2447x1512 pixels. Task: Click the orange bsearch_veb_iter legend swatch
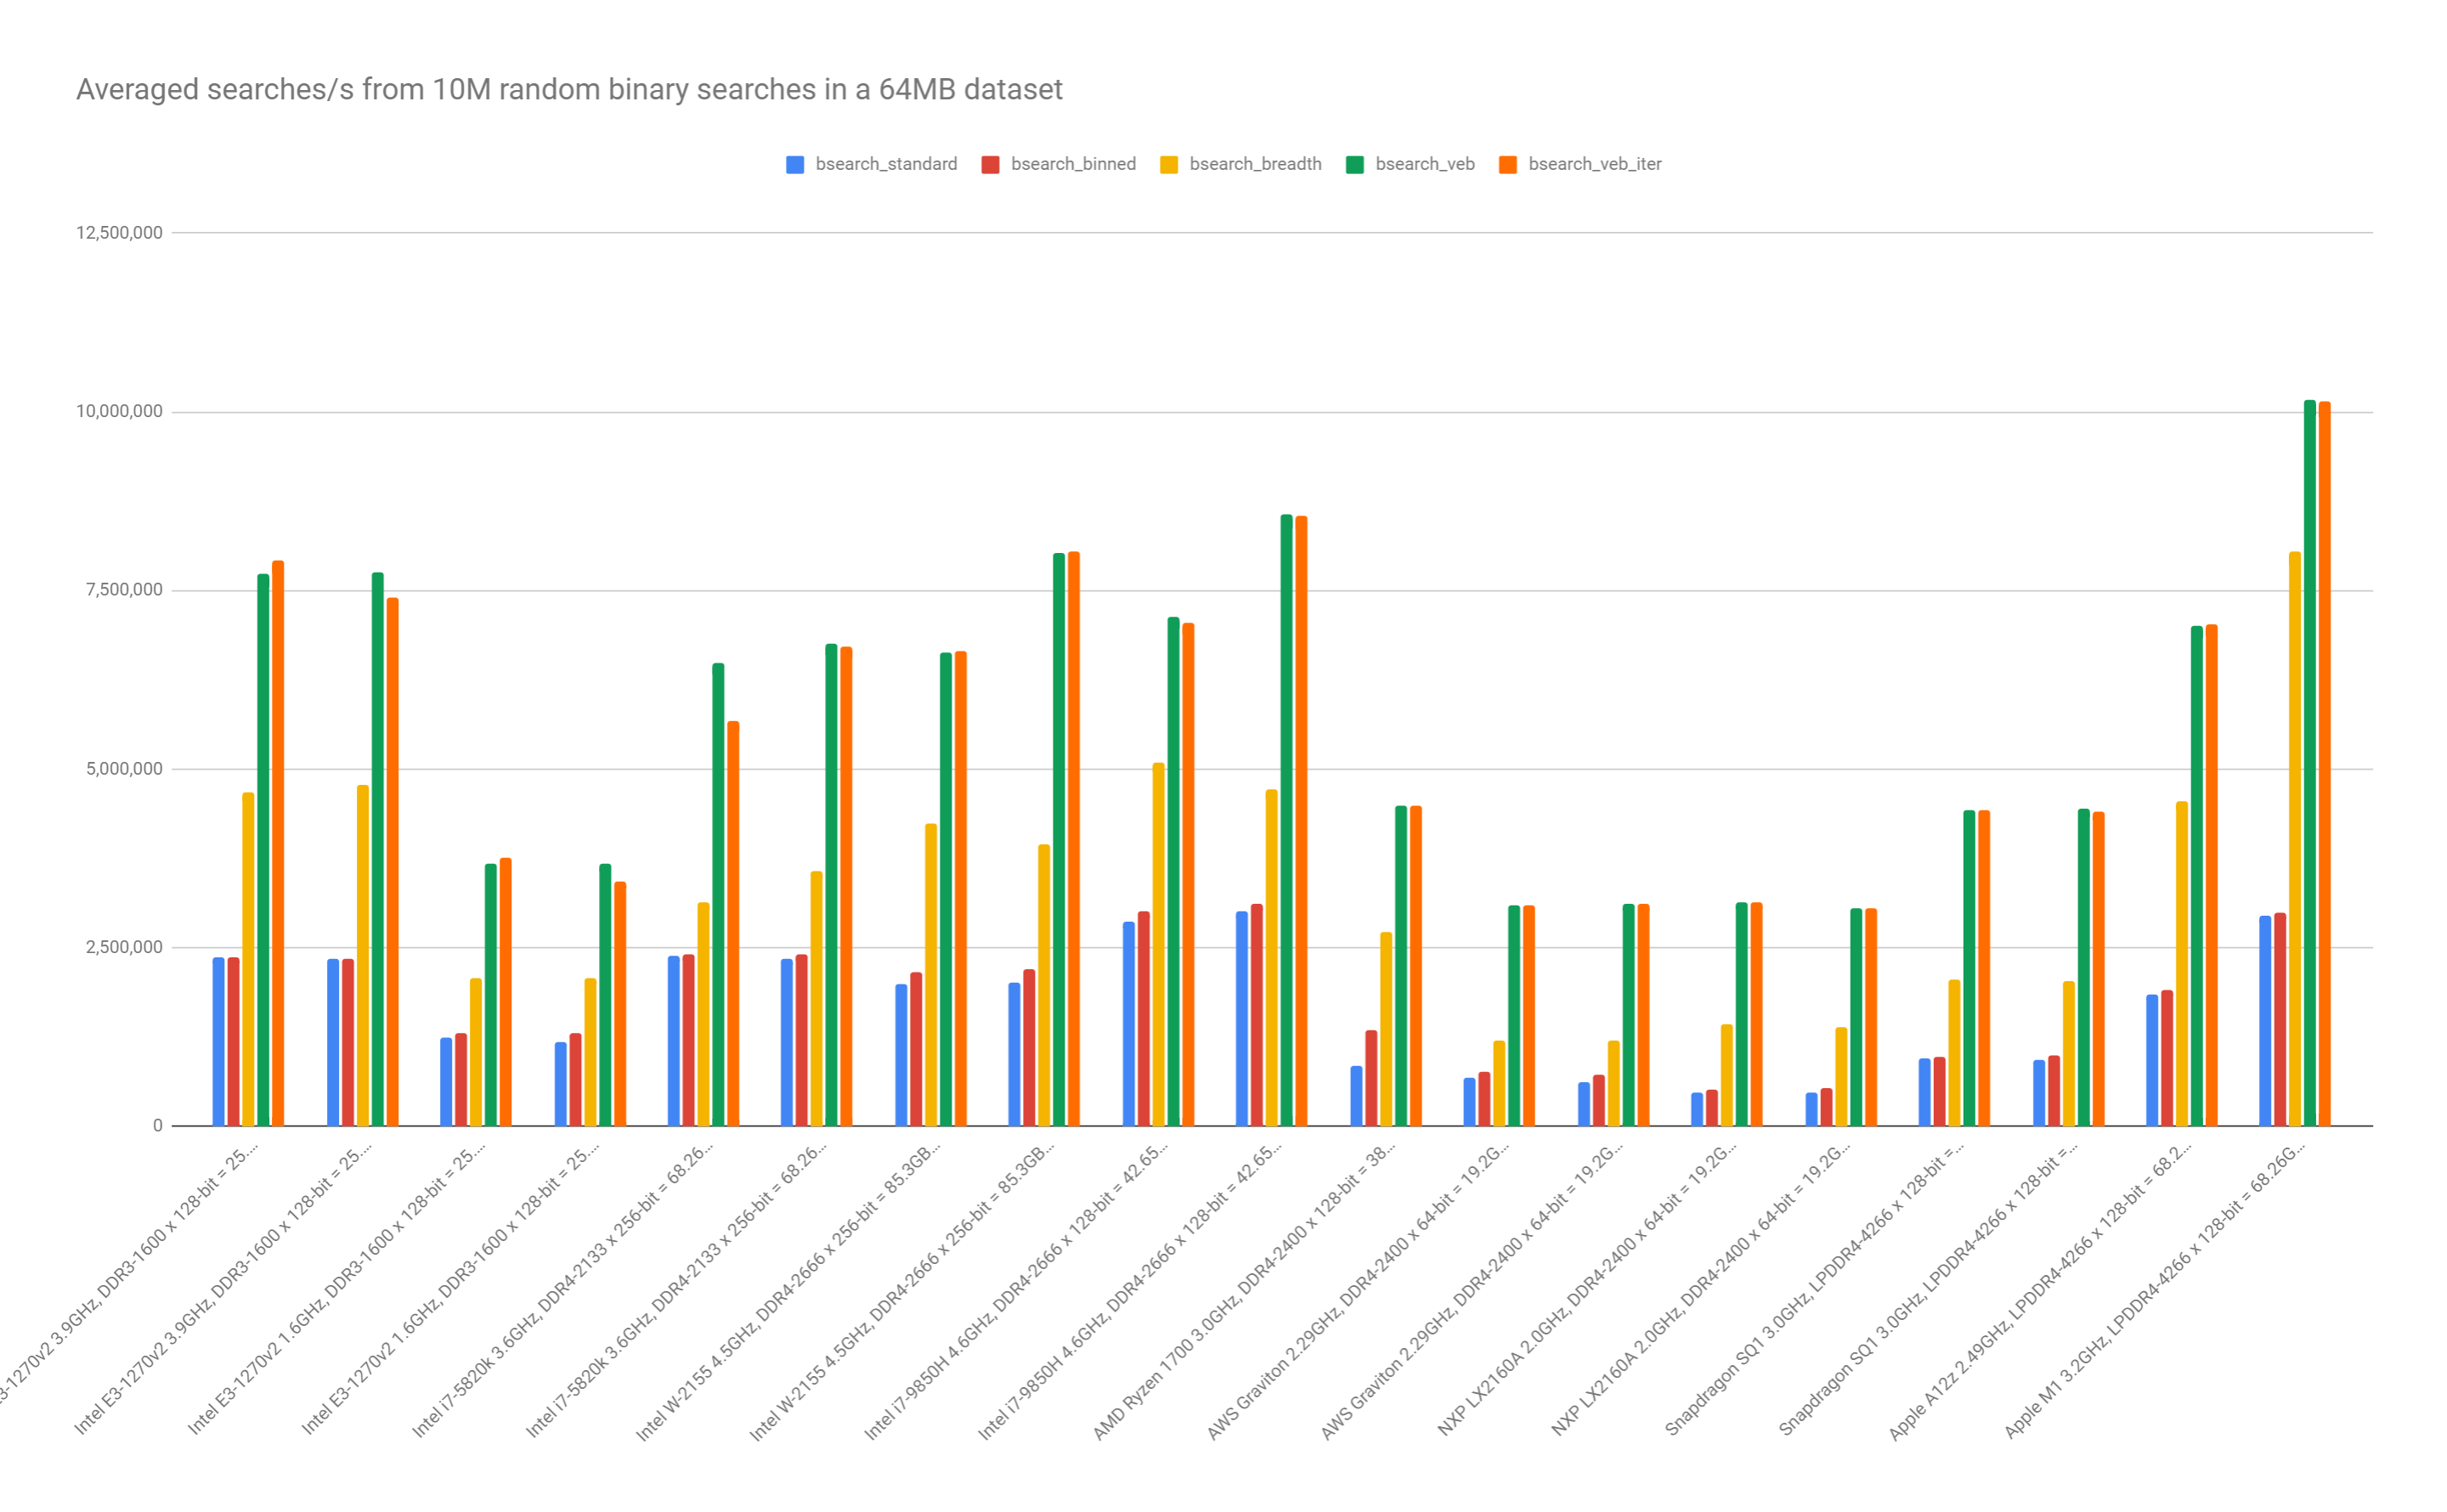1507,165
